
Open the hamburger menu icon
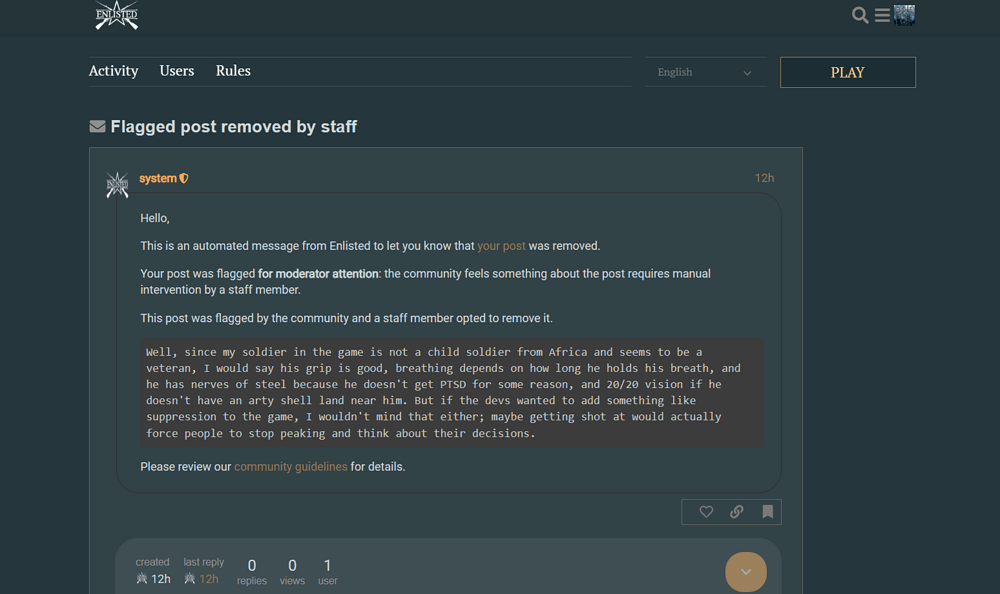point(882,15)
